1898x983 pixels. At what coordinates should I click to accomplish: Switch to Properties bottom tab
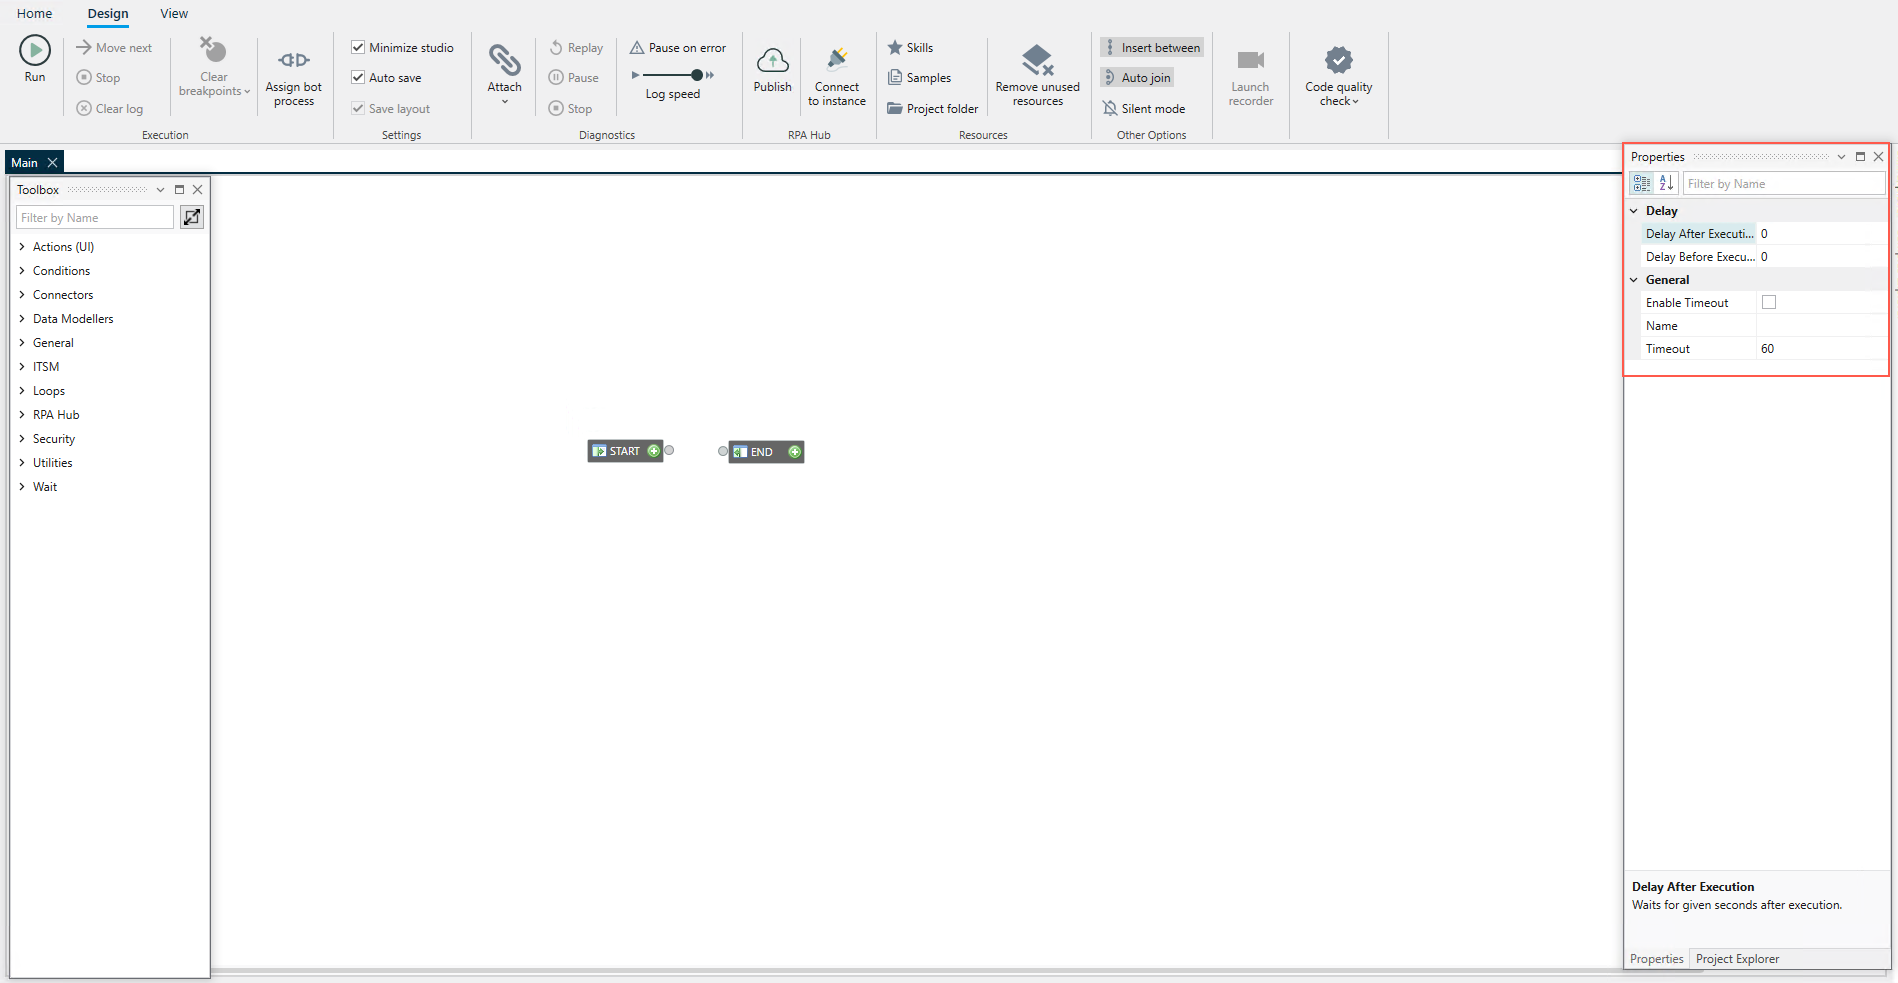click(1656, 959)
